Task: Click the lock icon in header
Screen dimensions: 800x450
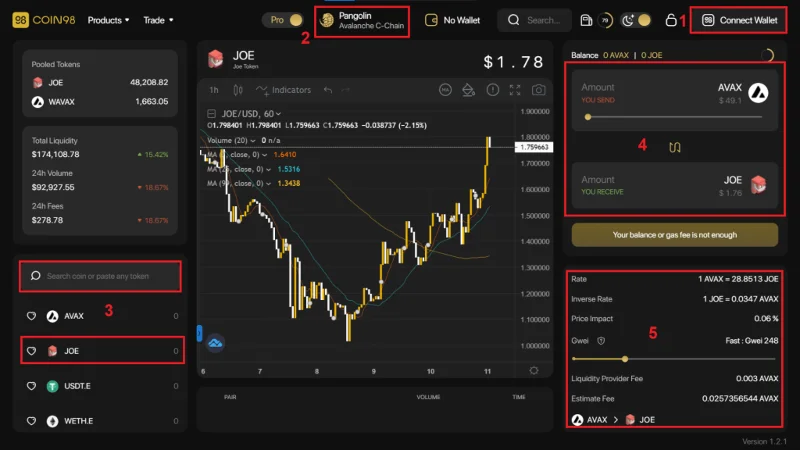Action: (671, 20)
